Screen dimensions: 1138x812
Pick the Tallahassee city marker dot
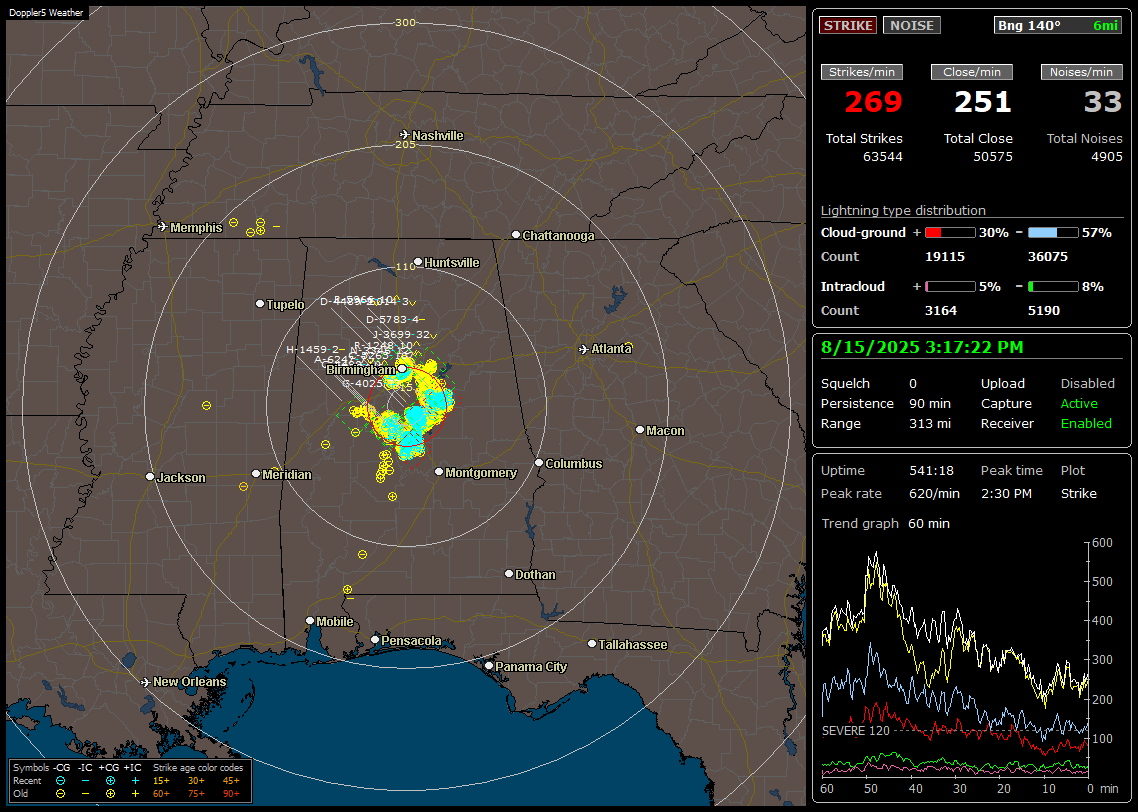pos(592,644)
